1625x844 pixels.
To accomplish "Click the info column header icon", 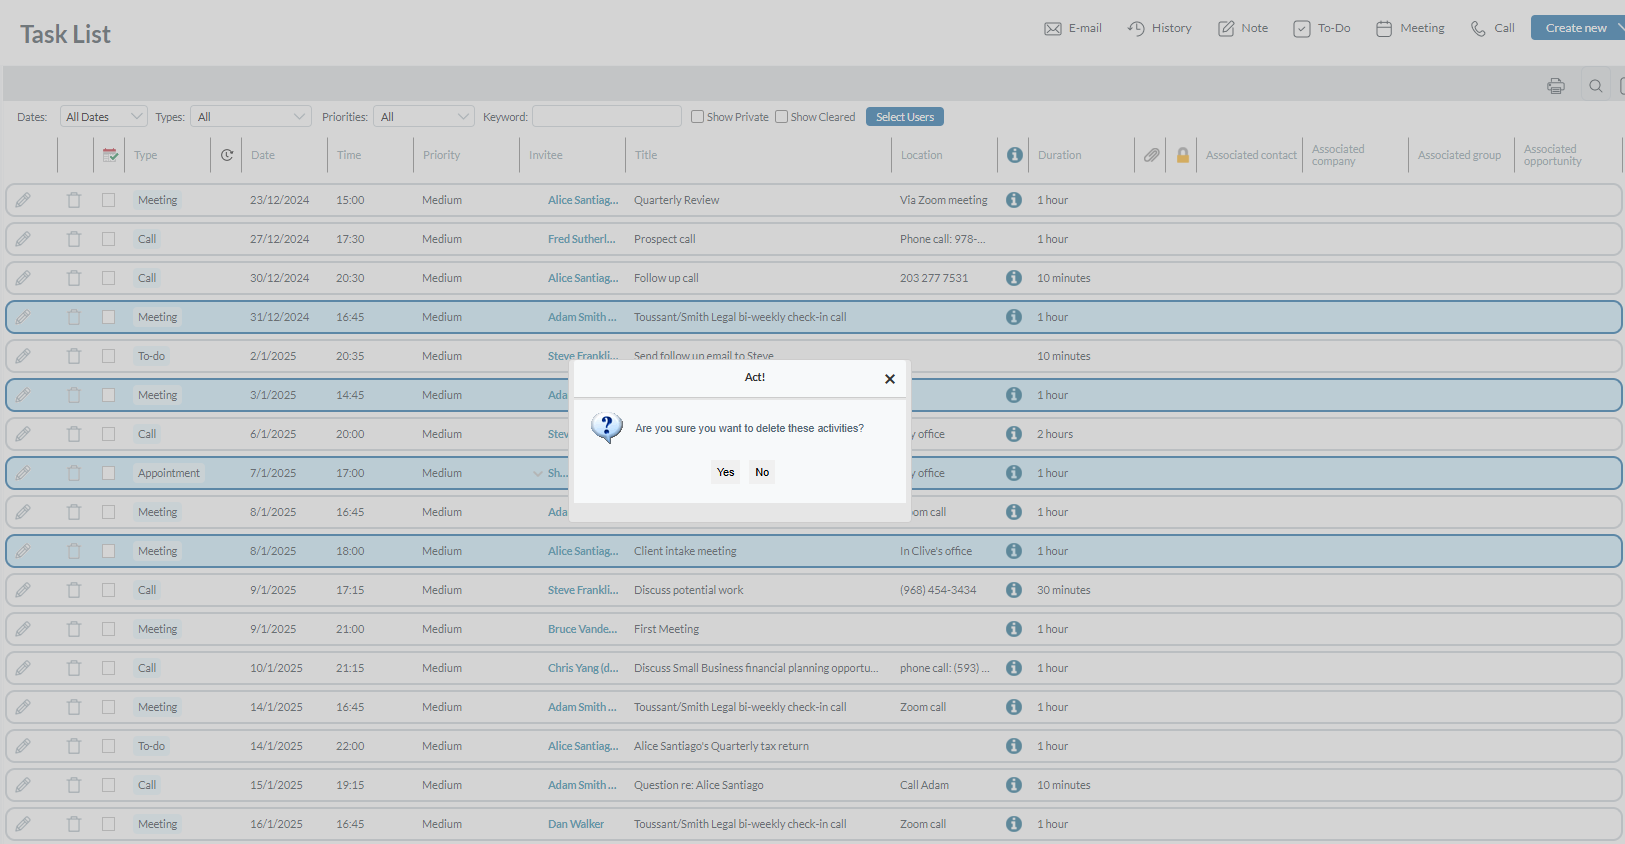I will click(1015, 155).
